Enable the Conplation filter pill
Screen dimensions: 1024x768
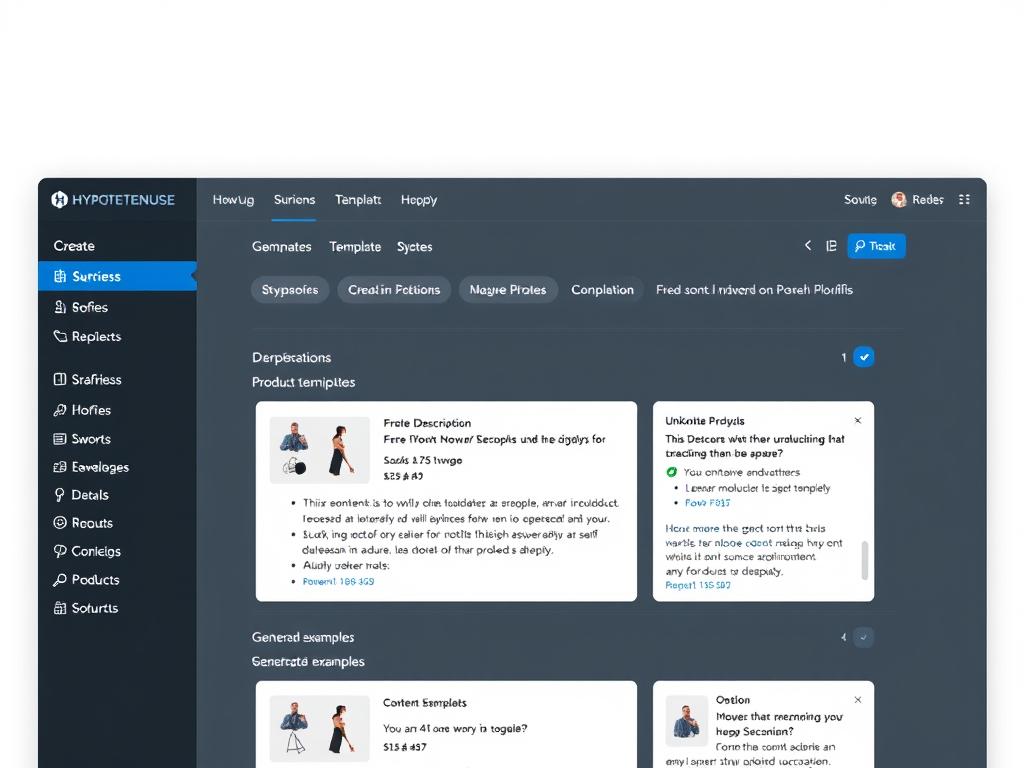click(x=603, y=290)
